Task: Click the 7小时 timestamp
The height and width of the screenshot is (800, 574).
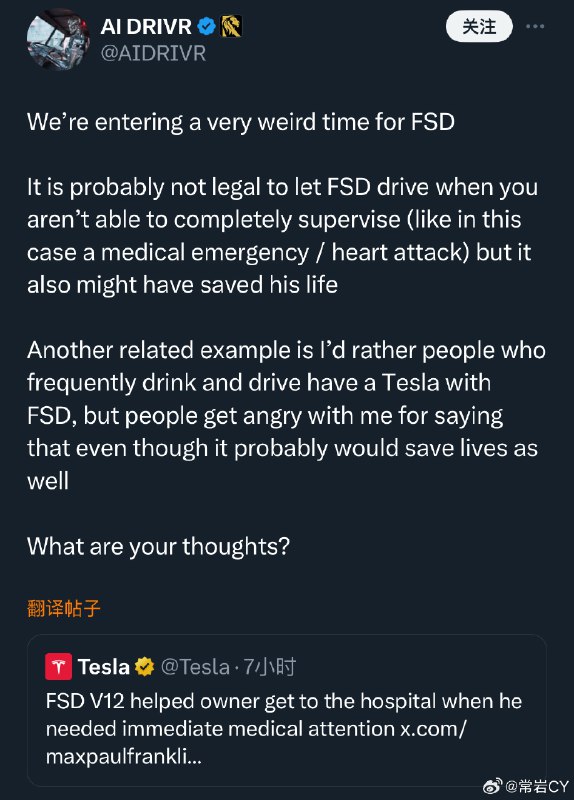Action: [269, 667]
